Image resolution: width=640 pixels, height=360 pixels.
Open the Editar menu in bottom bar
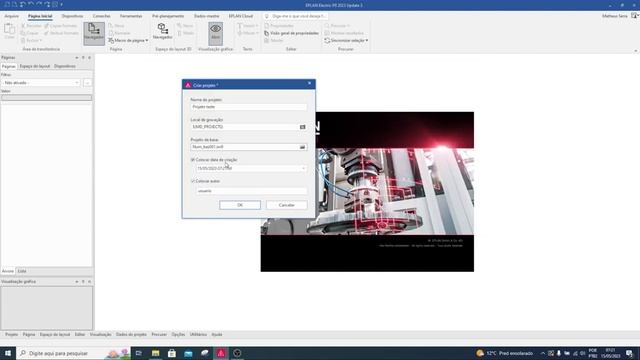pyautogui.click(x=80, y=334)
